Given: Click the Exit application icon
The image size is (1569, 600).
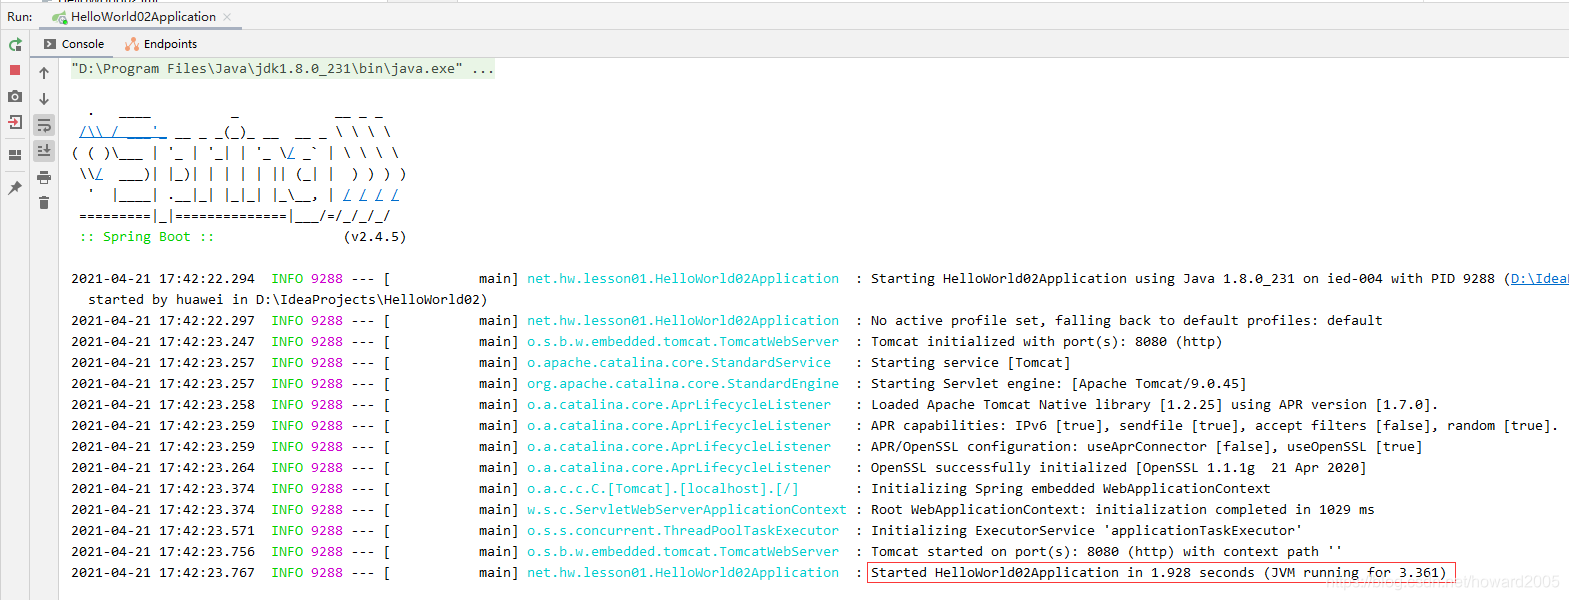Looking at the screenshot, I should [x=15, y=122].
